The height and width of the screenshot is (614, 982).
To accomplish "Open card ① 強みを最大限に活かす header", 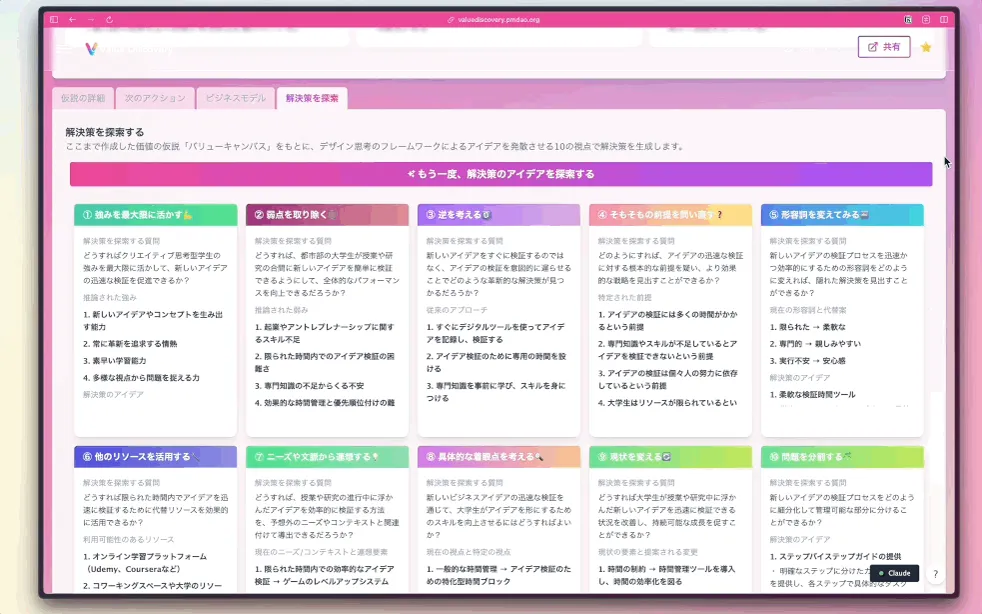I will coord(155,215).
